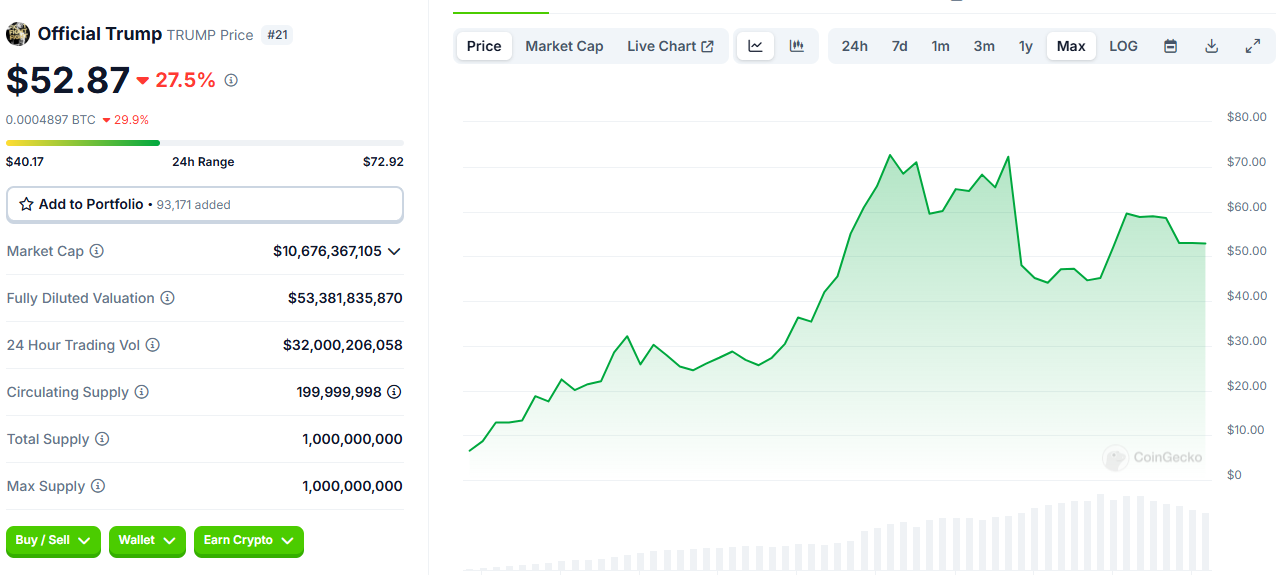The width and height of the screenshot is (1279, 575).
Task: Click the $53,381,835,870 valuation value
Action: coord(345,298)
